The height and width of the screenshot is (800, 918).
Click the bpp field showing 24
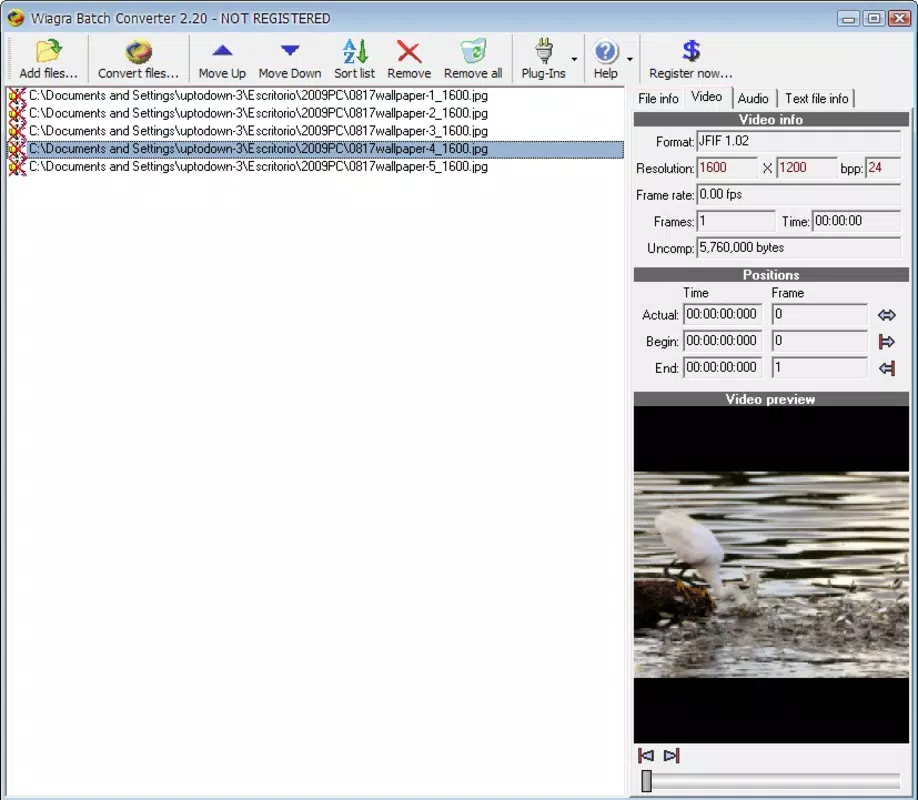point(883,168)
